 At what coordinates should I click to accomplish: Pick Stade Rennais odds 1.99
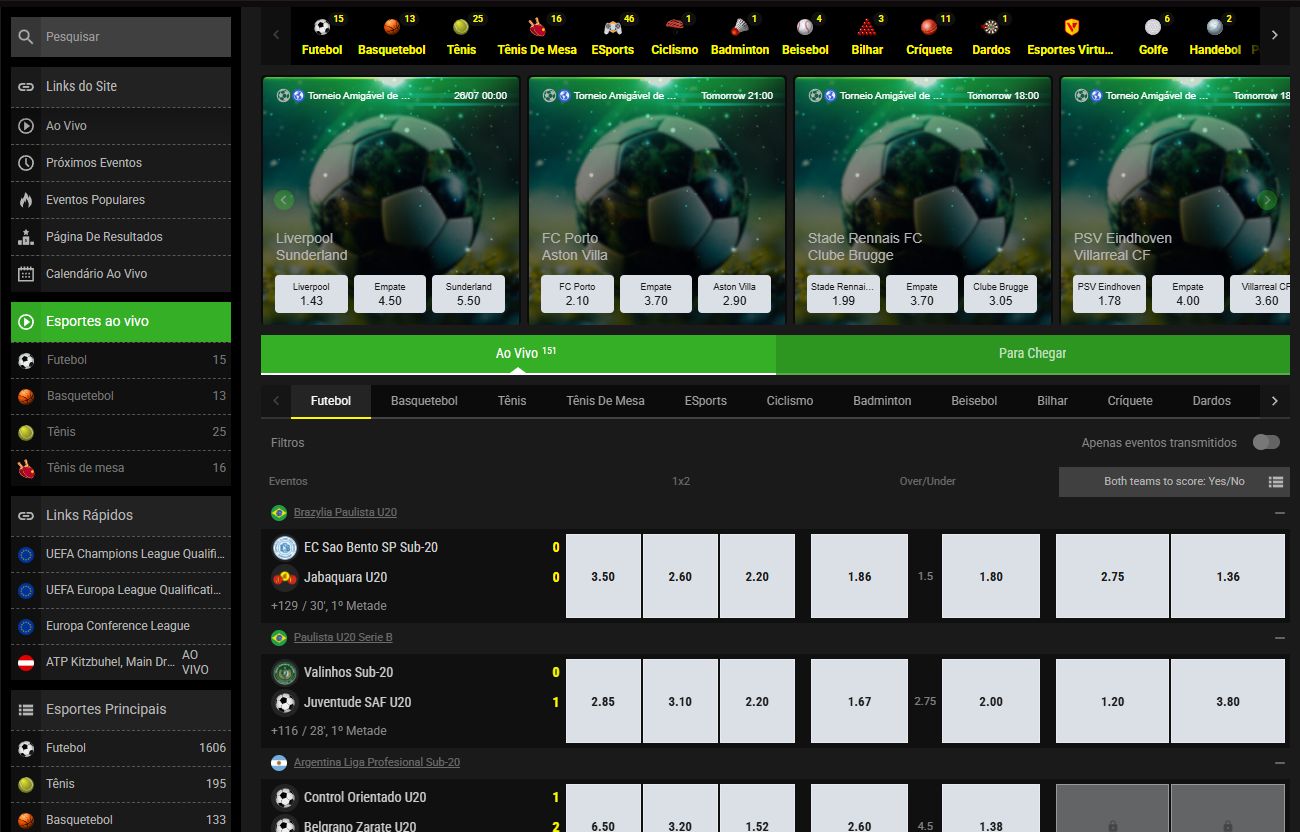click(843, 294)
